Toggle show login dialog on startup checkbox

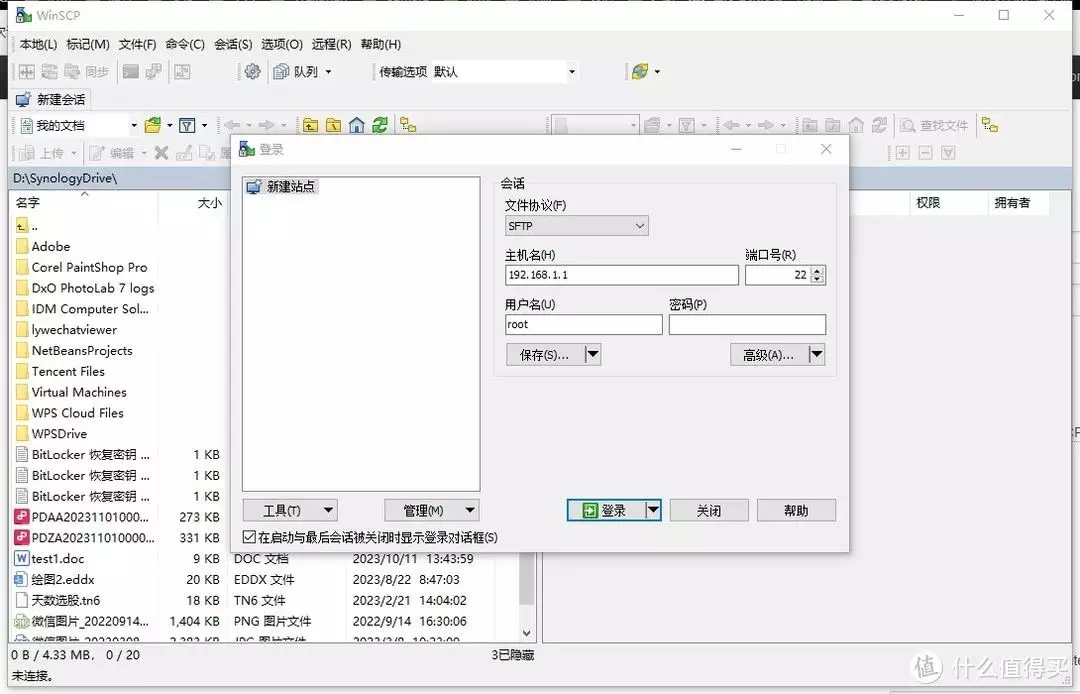click(x=249, y=537)
